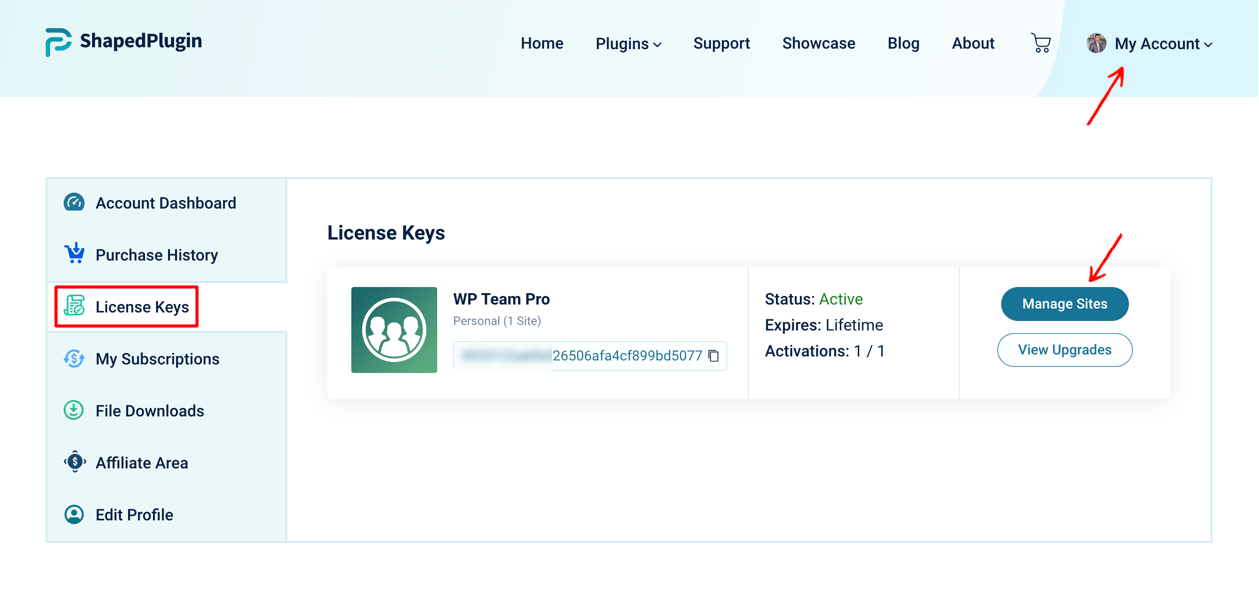Screen dimensions: 1259x590
Task: Click the ShapedPlugin logo
Action: tap(122, 42)
